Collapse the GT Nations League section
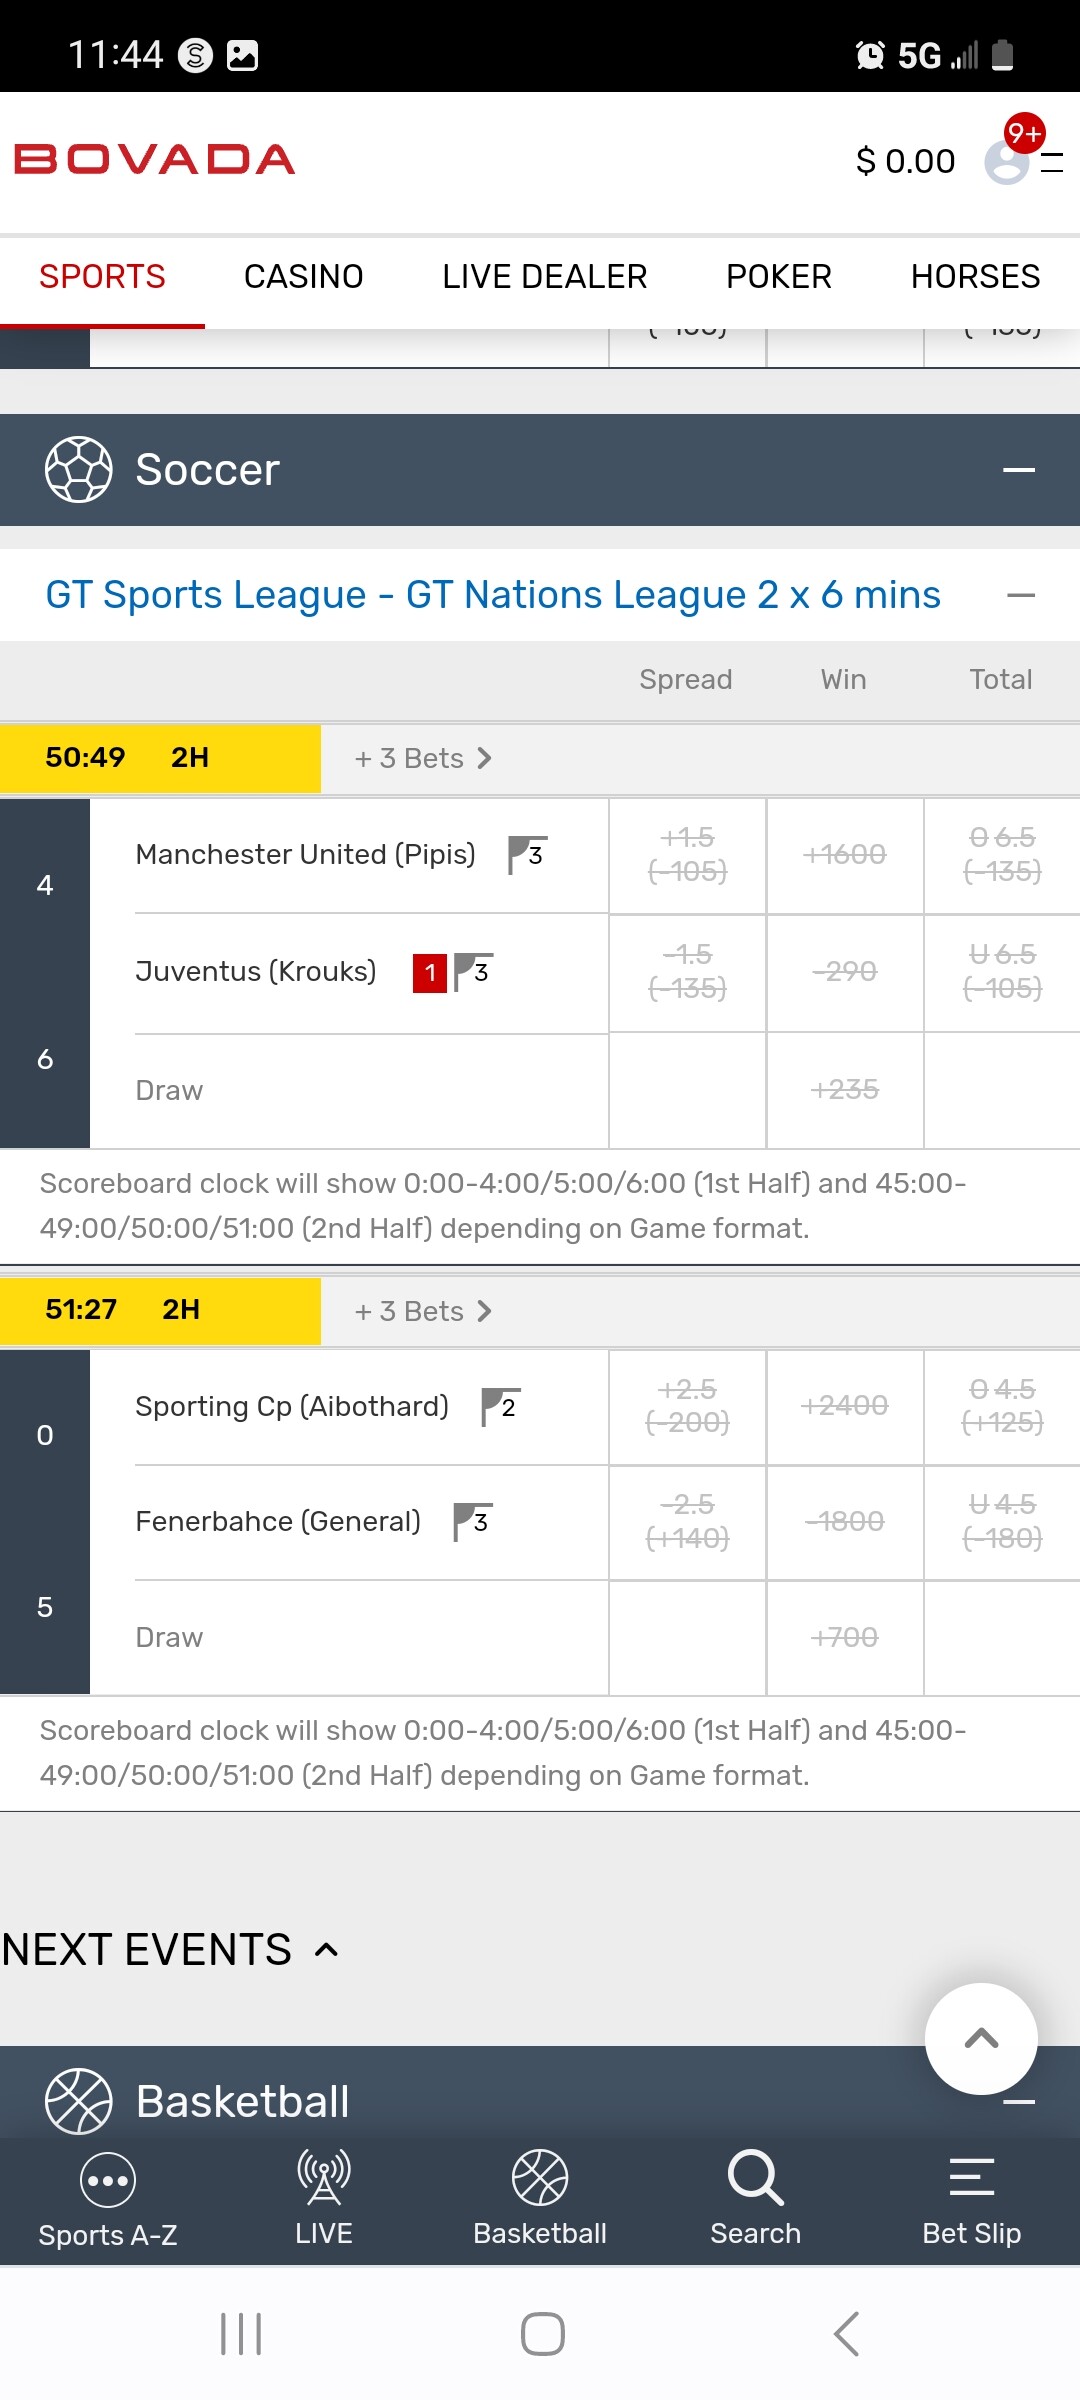1080x2400 pixels. 1020,596
